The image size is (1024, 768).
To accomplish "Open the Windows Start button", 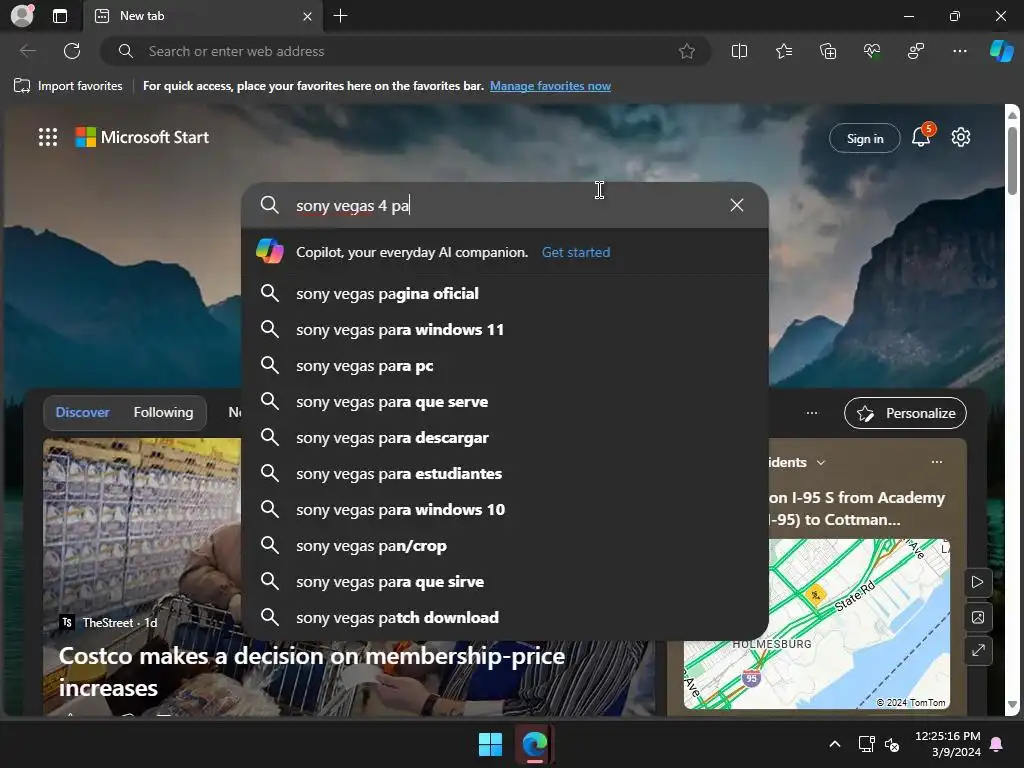I will pyautogui.click(x=490, y=744).
